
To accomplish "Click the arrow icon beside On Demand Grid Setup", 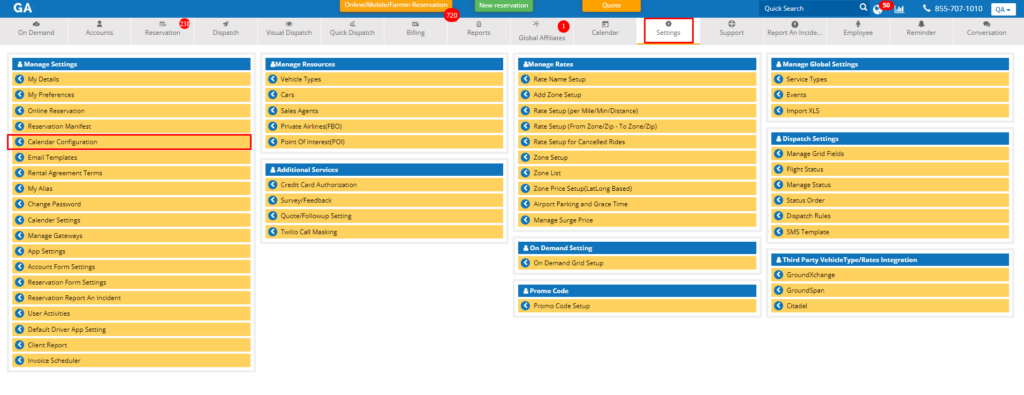I will [x=526, y=263].
